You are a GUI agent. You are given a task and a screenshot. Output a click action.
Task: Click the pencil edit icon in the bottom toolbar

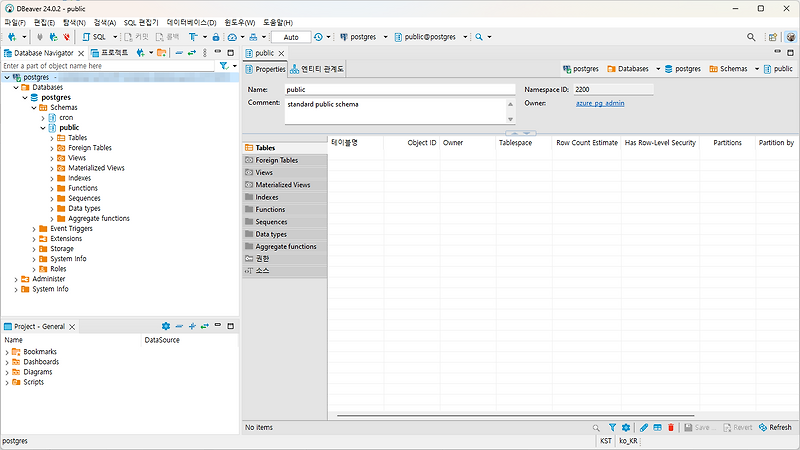tap(645, 427)
